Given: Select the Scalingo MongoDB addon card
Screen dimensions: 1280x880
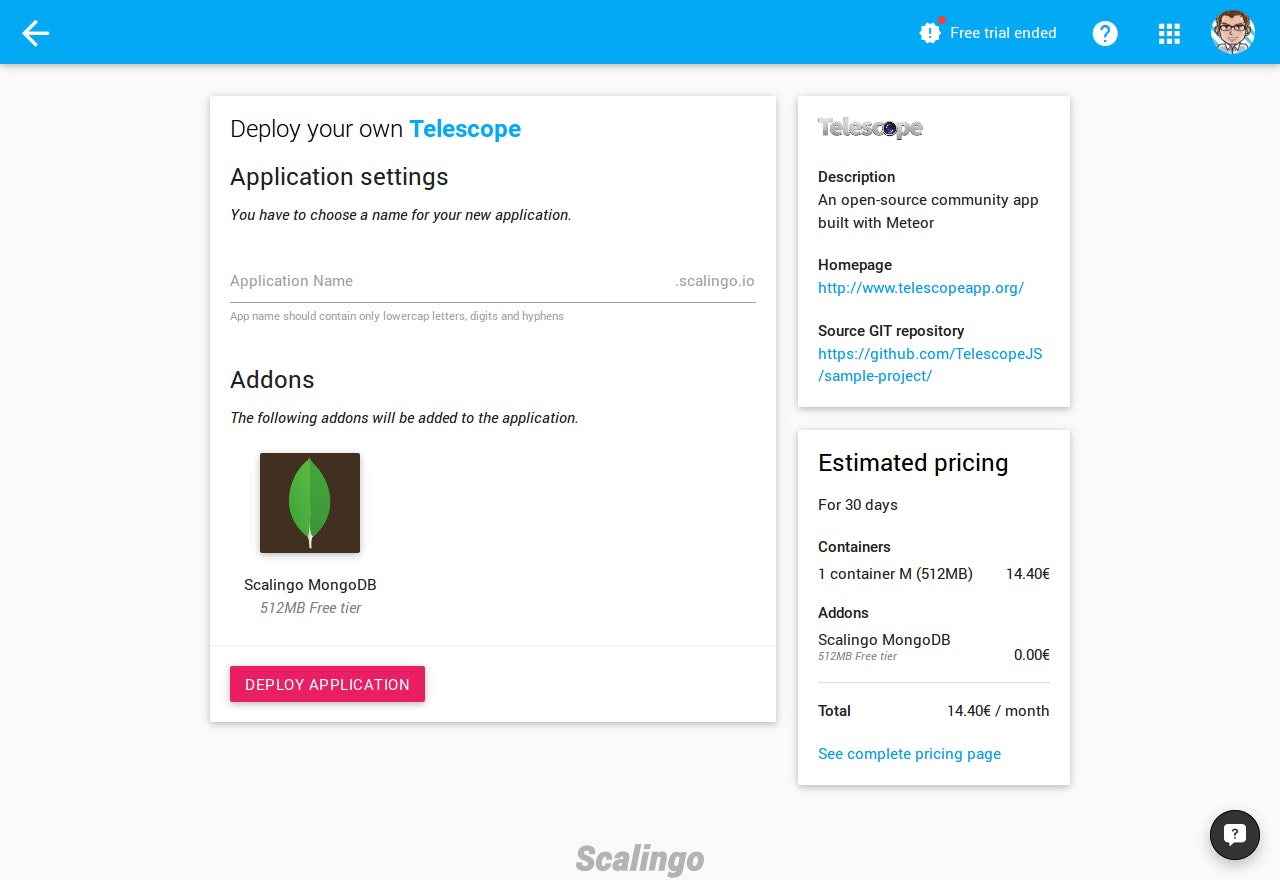Looking at the screenshot, I should point(310,530).
